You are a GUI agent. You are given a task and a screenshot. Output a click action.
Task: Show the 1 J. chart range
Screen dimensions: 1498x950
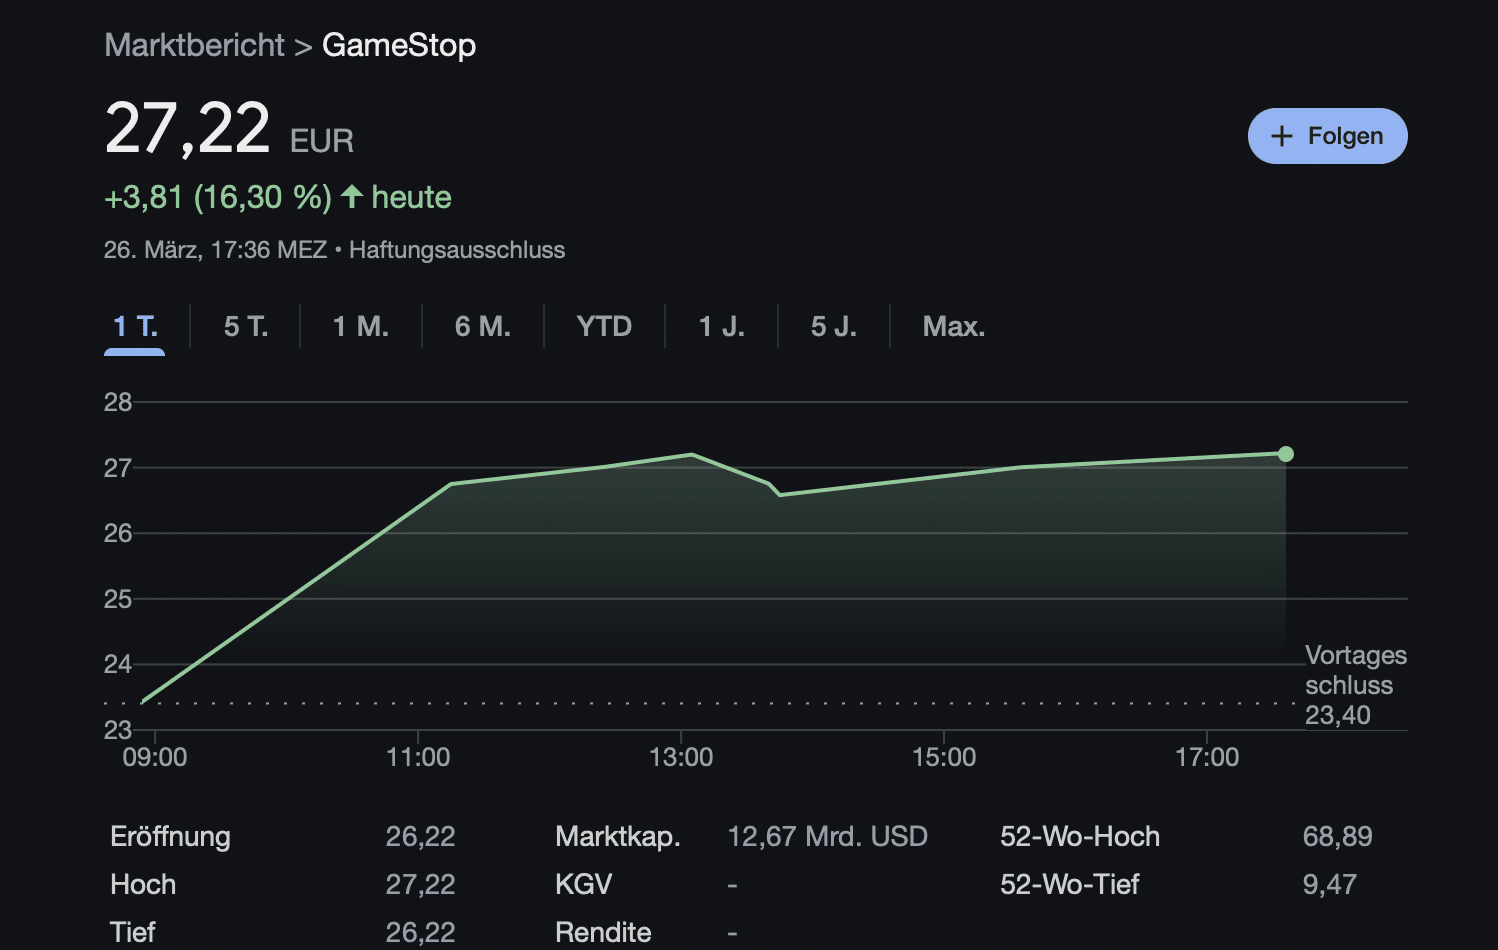click(722, 327)
